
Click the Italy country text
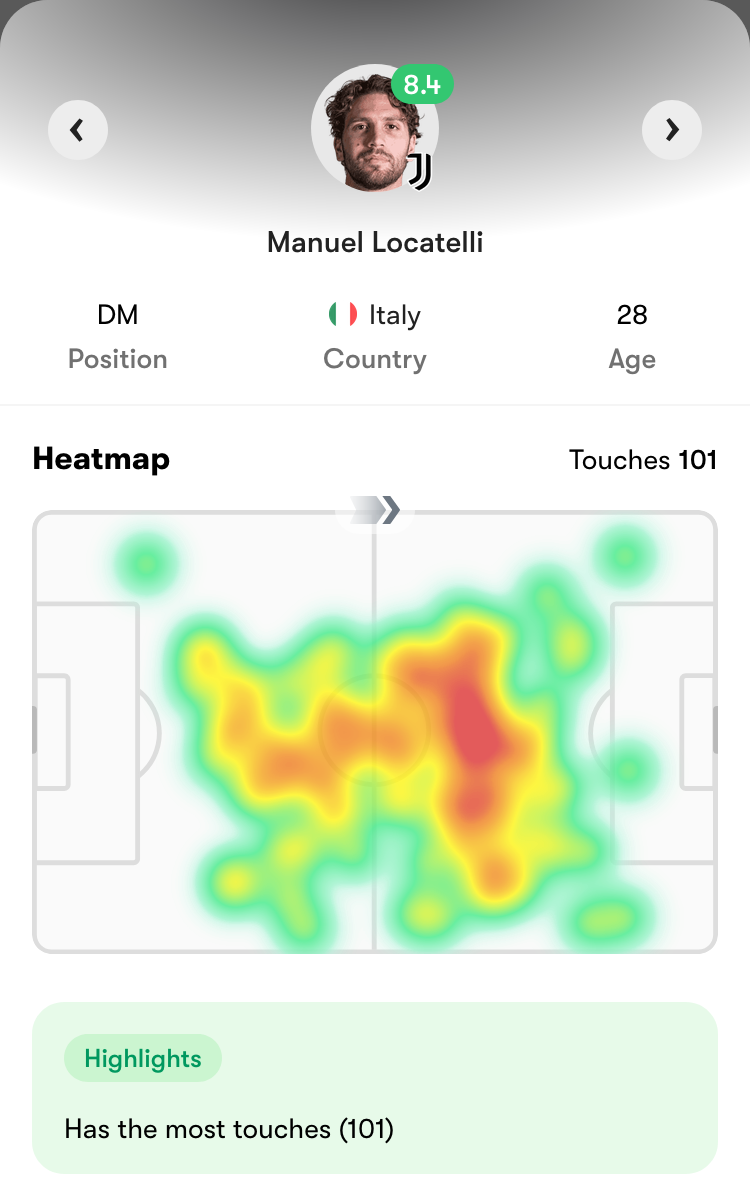[x=395, y=316]
